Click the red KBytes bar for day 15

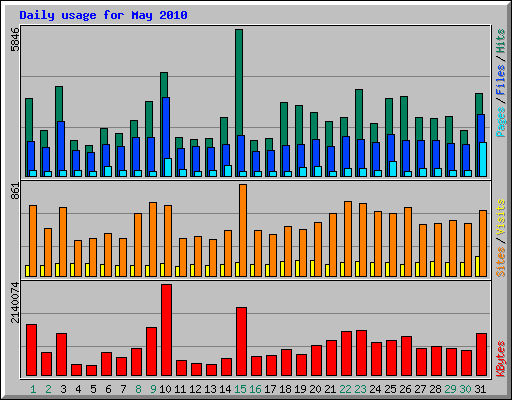241,342
